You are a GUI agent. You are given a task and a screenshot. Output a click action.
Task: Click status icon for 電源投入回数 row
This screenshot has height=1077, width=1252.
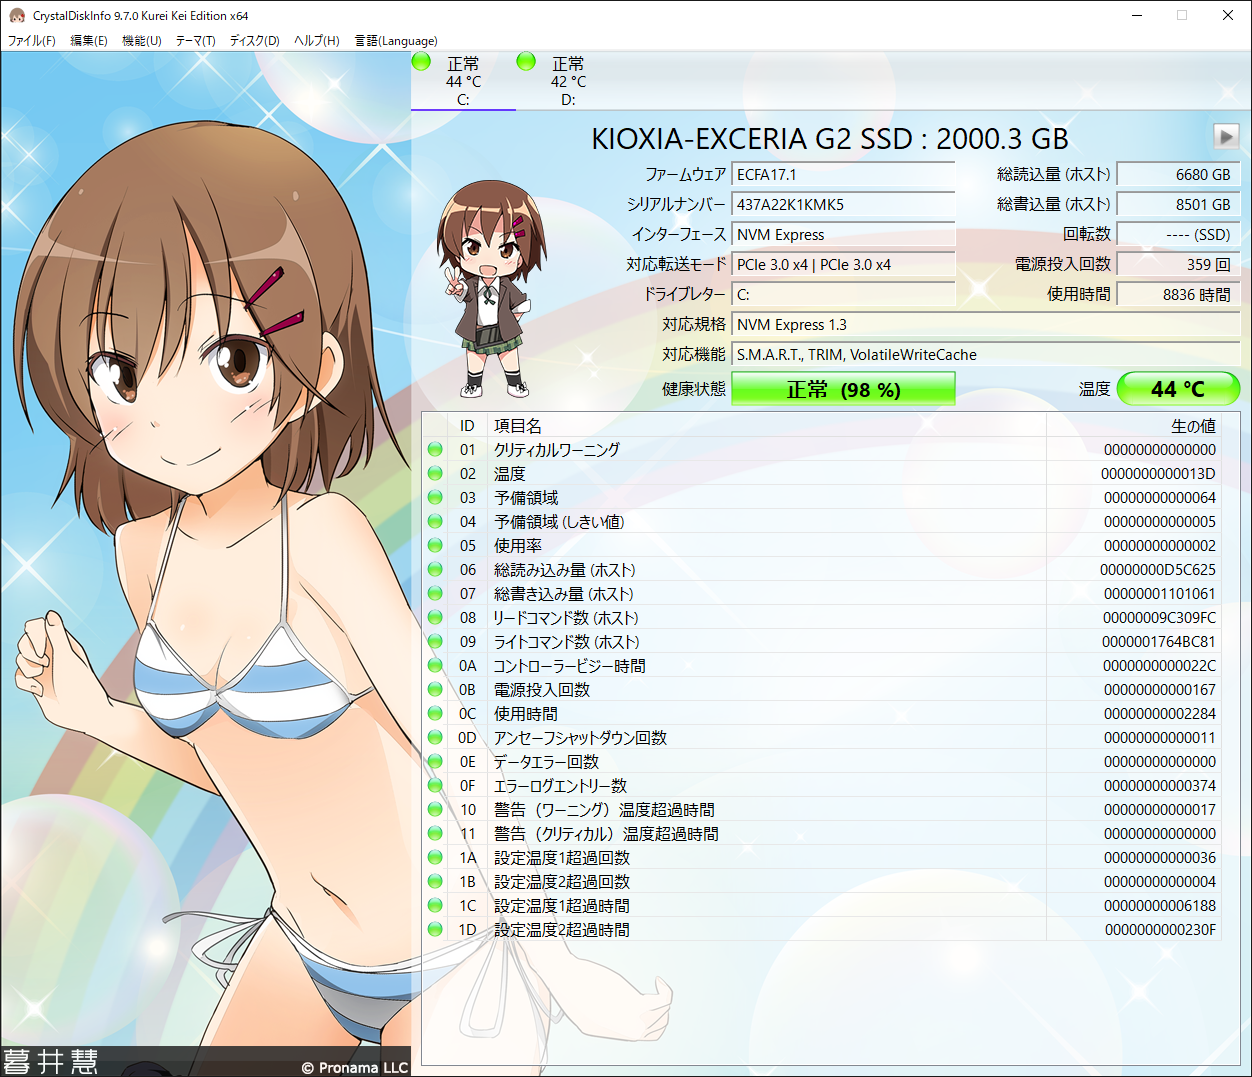pos(435,689)
